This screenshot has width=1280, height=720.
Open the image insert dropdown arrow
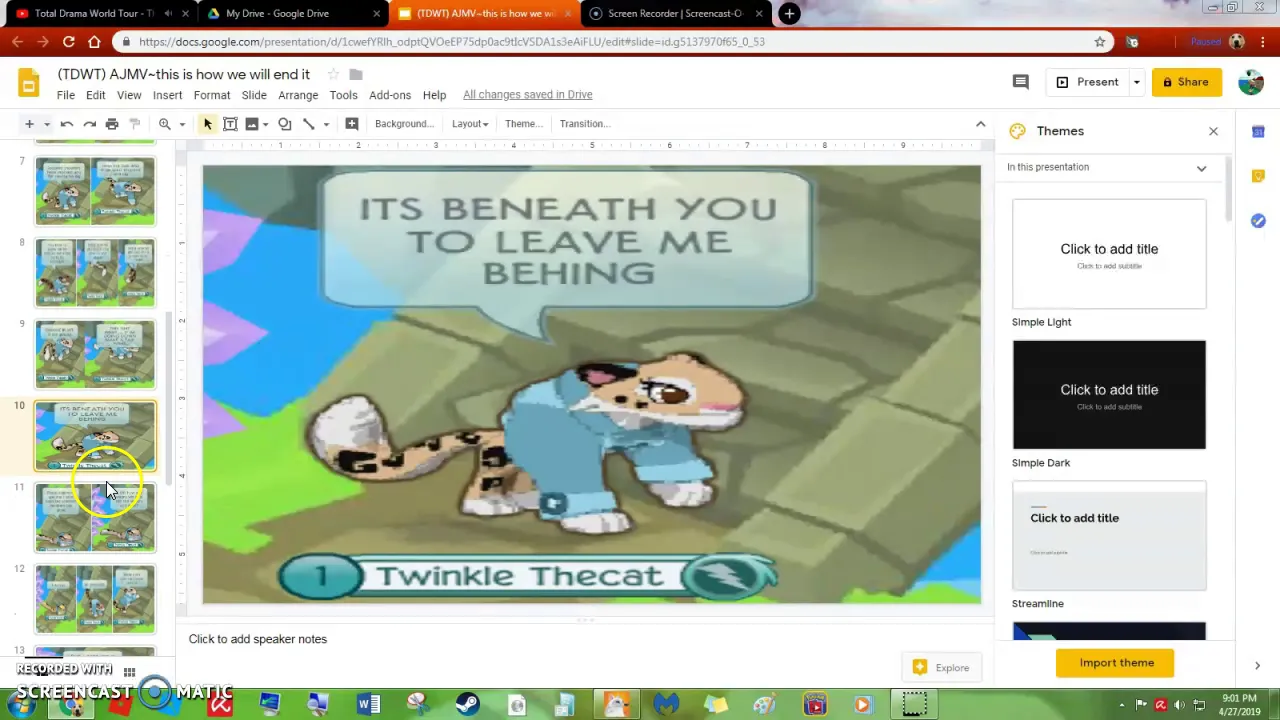tap(265, 124)
